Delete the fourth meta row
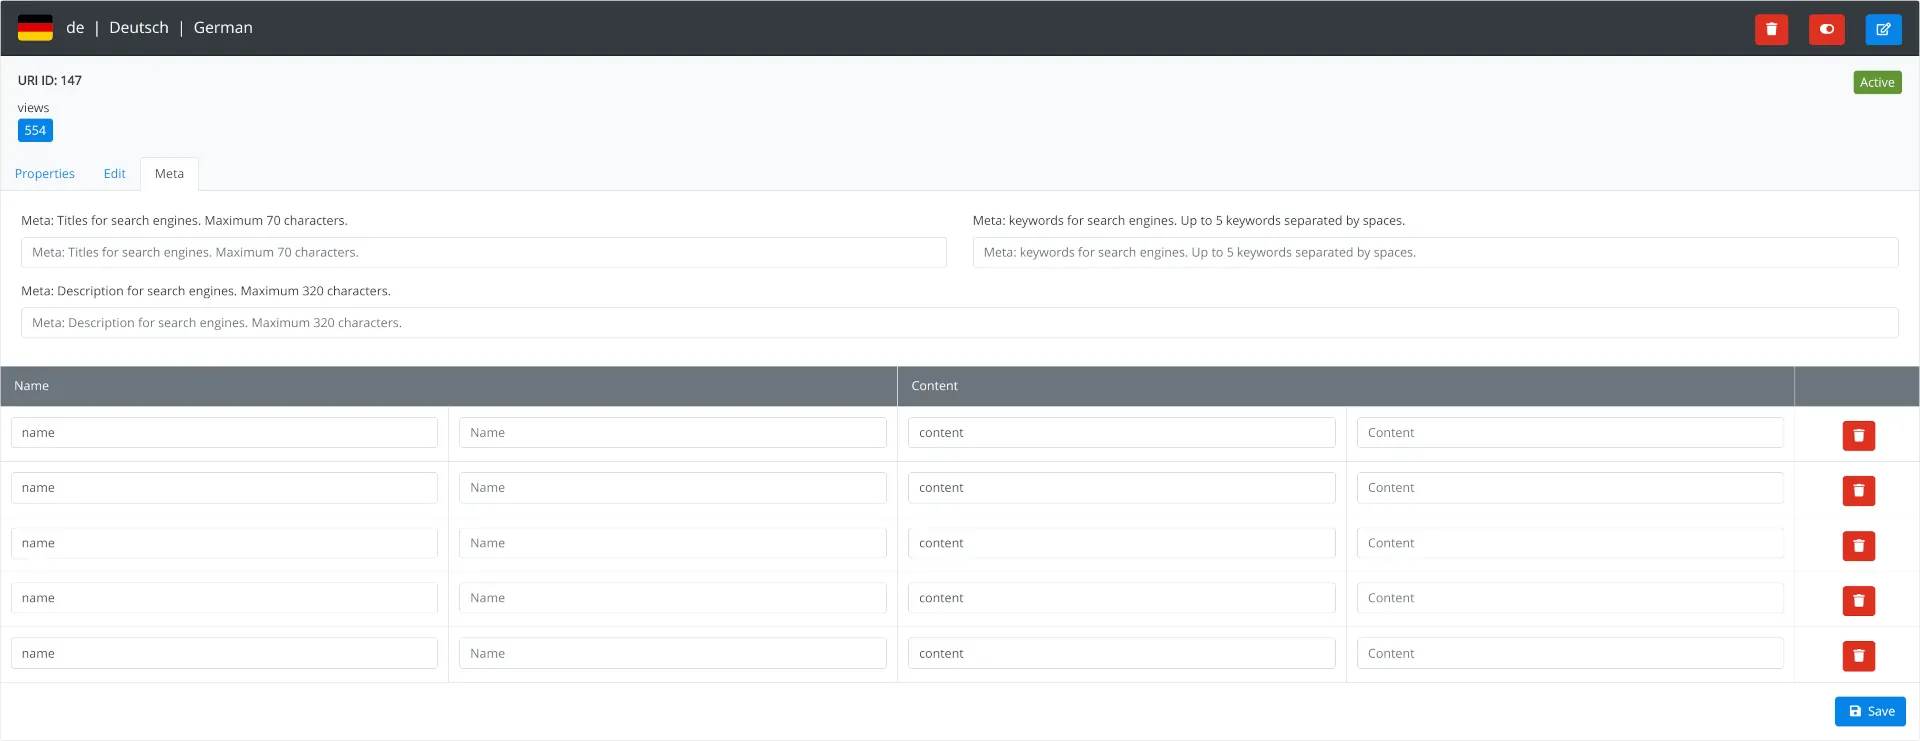This screenshot has height=741, width=1920. click(x=1858, y=601)
